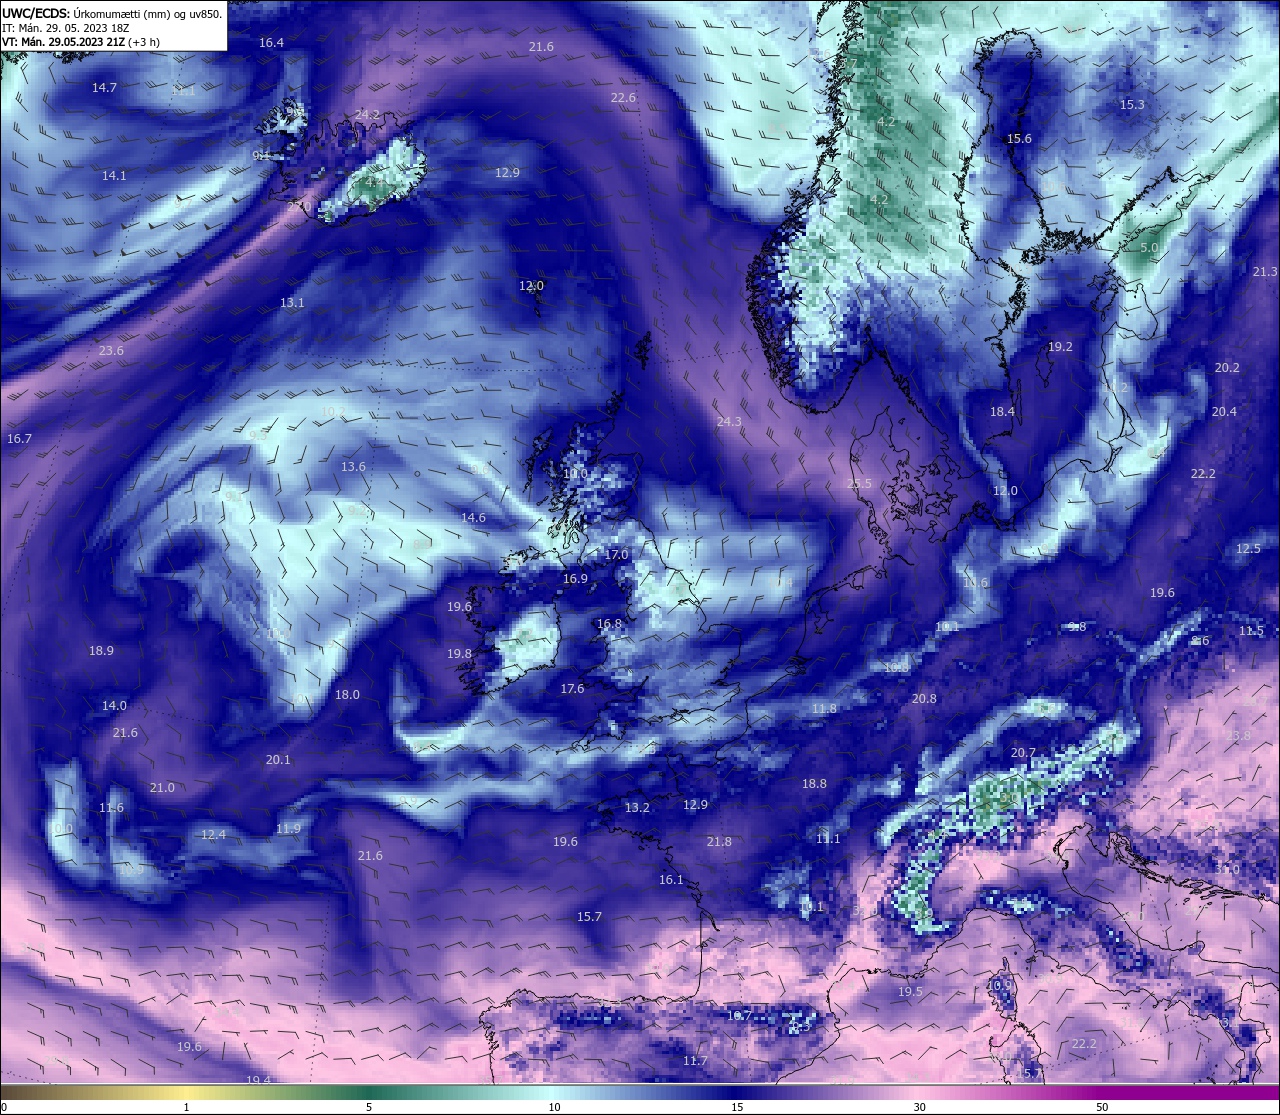
Task: Click the 'IT: Mán. 29. 05. 2023 18Z' line
Action: (66, 28)
